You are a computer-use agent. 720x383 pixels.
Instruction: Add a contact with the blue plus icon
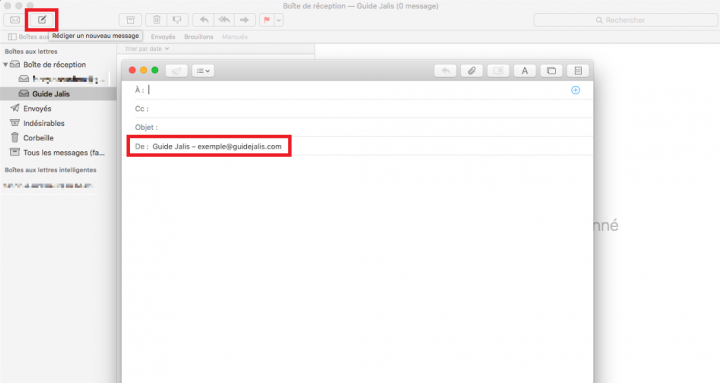click(x=575, y=90)
